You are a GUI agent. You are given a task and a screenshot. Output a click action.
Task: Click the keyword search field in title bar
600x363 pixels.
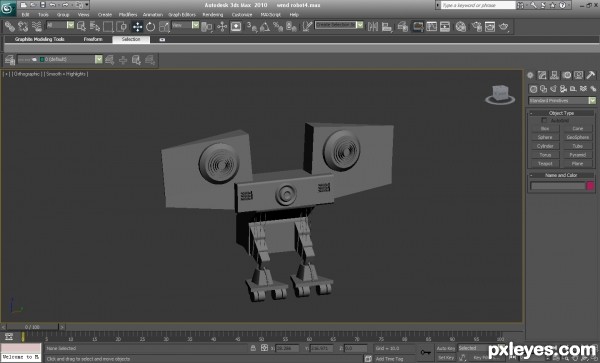pos(478,5)
